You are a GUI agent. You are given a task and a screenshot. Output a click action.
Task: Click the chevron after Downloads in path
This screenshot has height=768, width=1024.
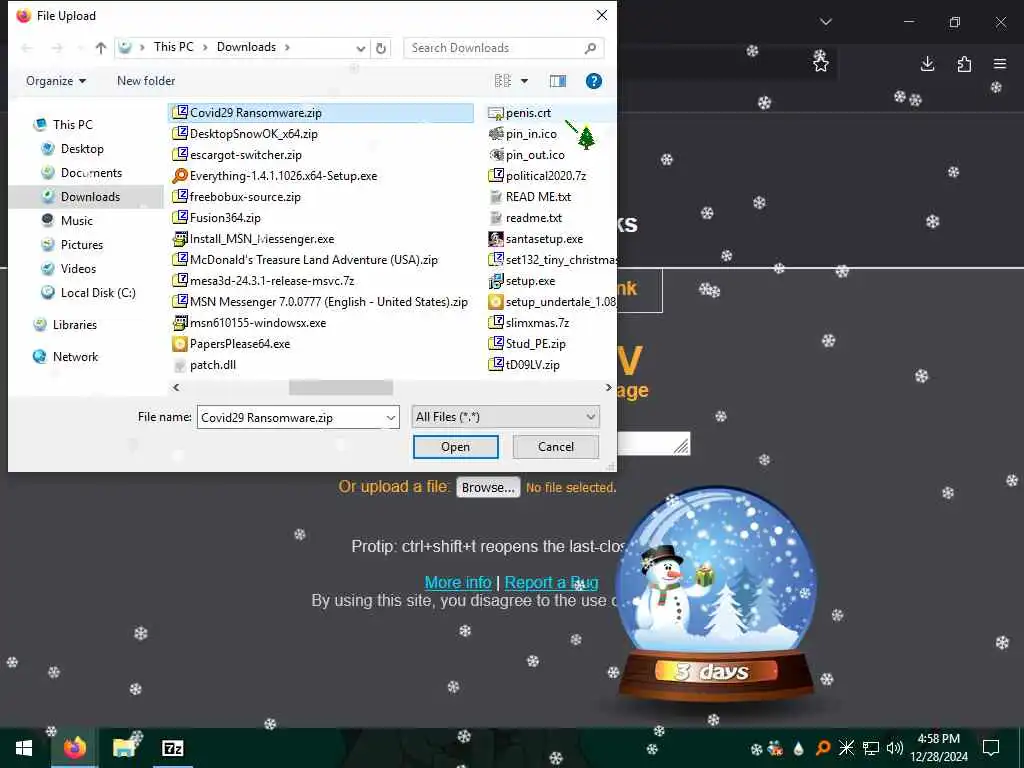click(287, 47)
